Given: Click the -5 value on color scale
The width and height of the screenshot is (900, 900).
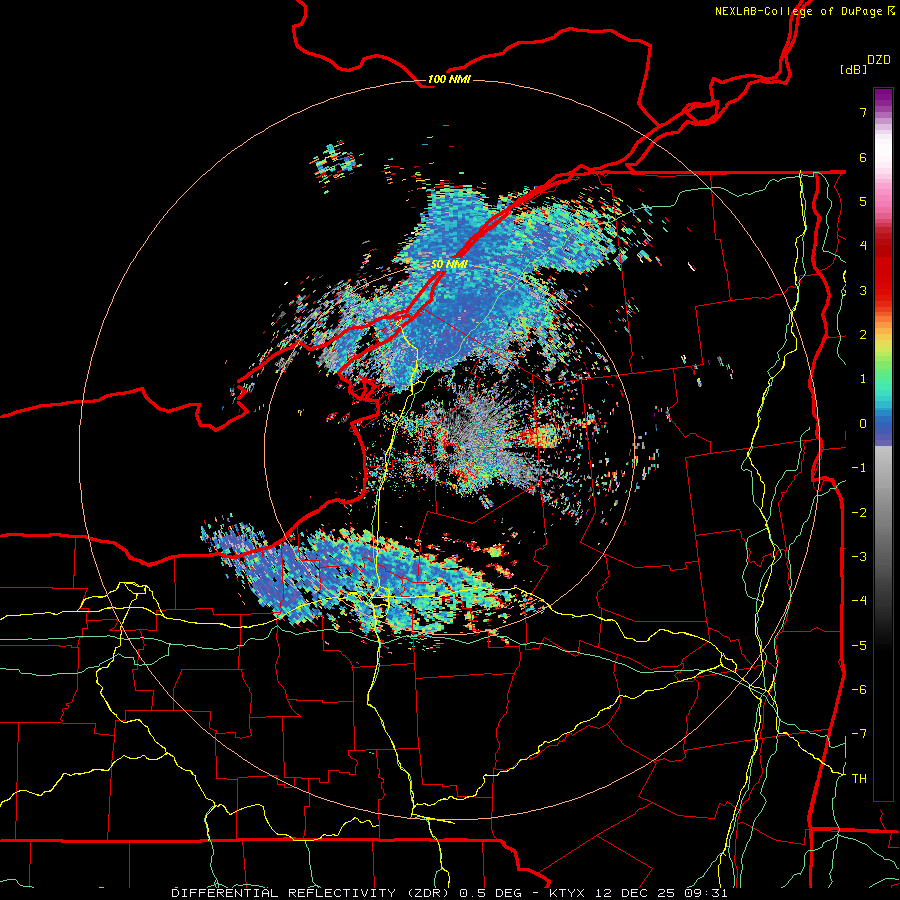Looking at the screenshot, I should 859,646.
